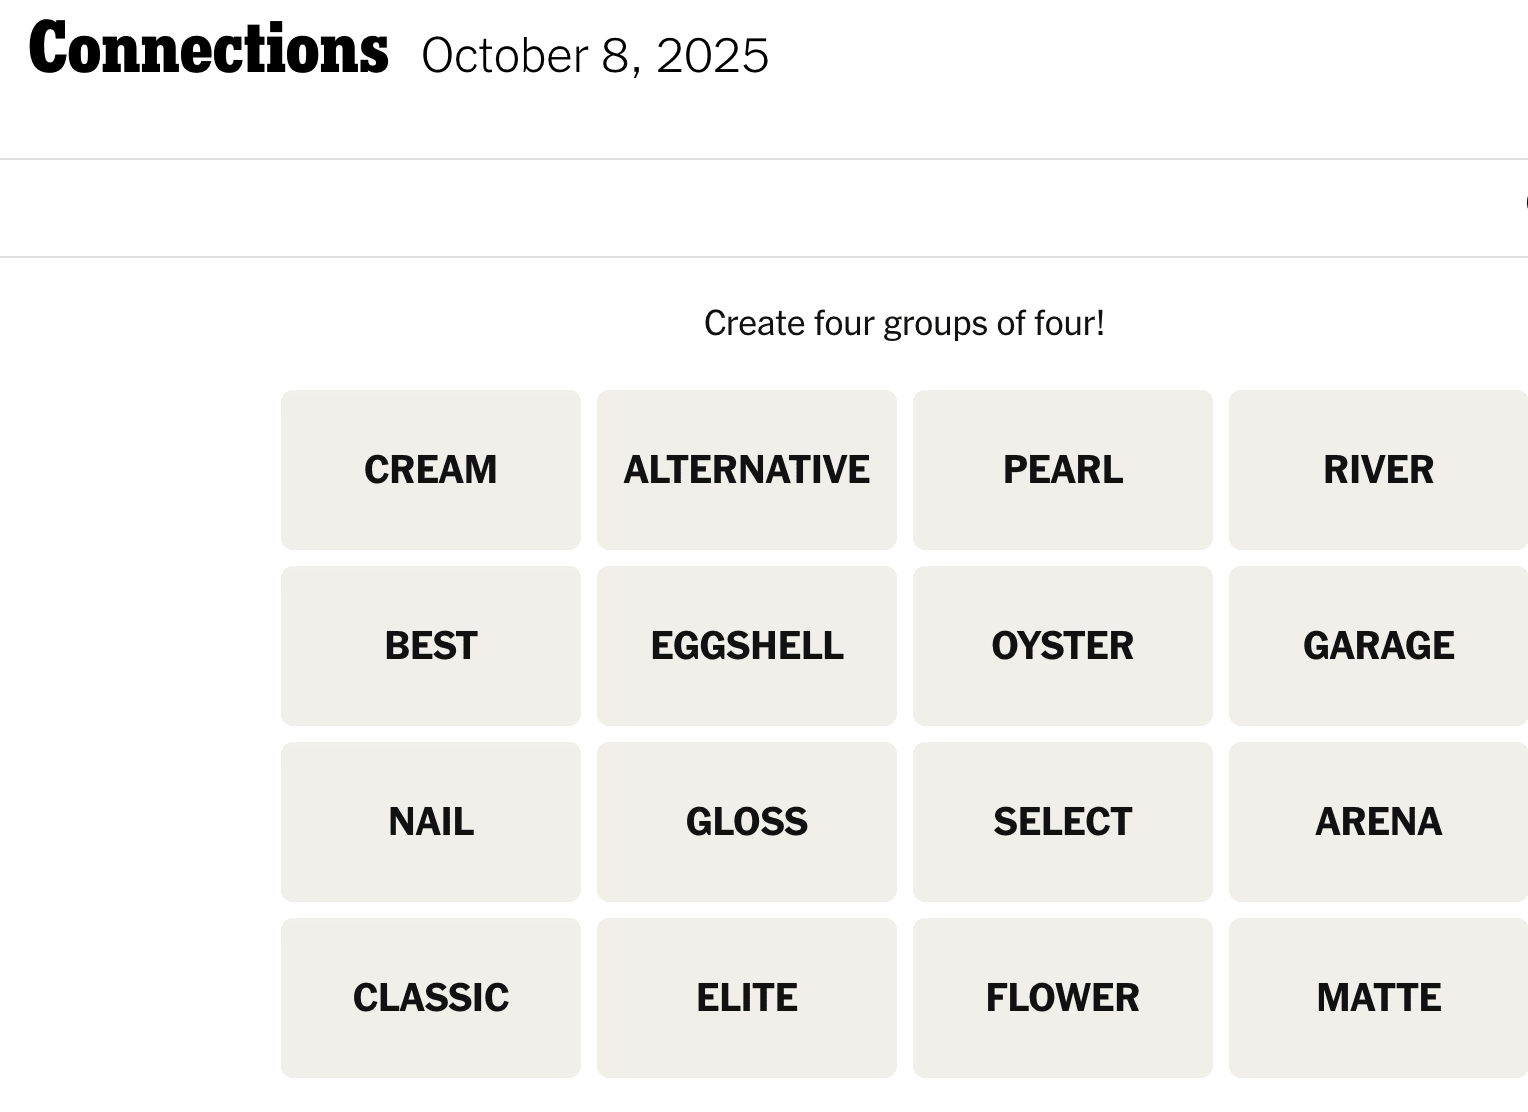Select the FLOWER tile

coord(1062,997)
